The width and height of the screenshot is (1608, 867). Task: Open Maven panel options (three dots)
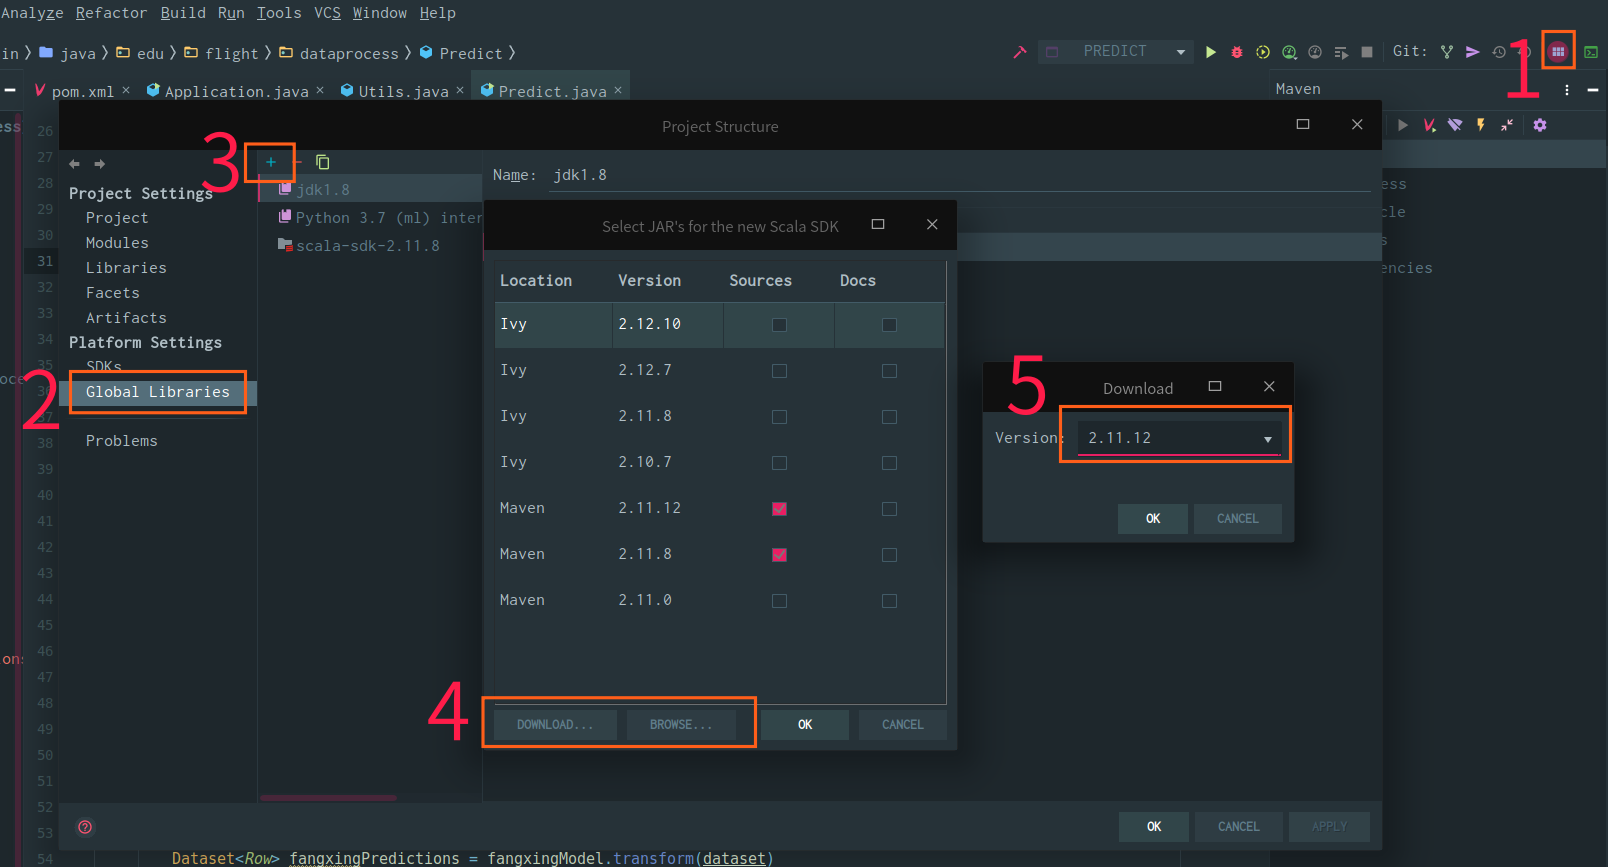tap(1567, 90)
